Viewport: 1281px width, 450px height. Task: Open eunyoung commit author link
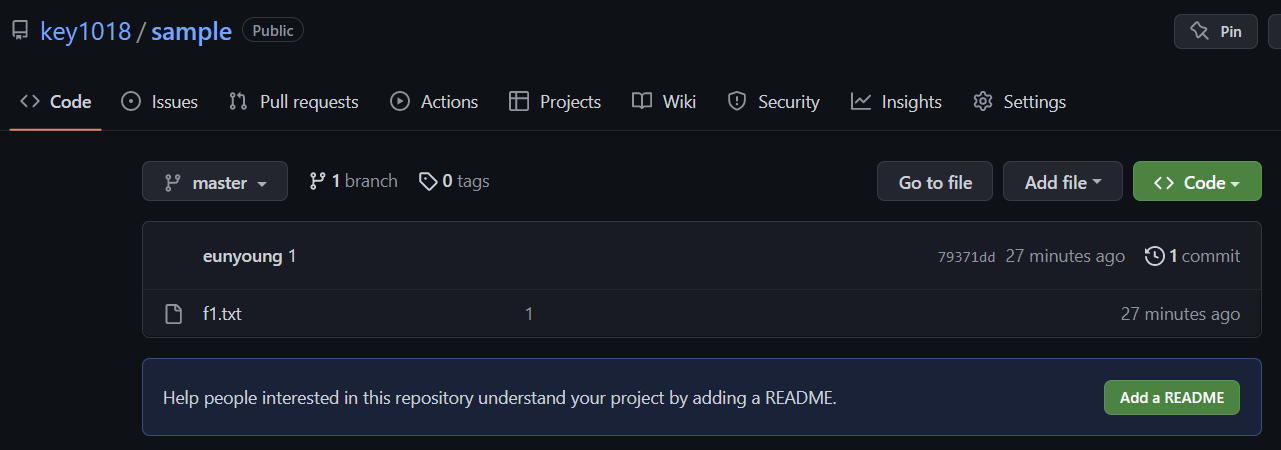(242, 256)
